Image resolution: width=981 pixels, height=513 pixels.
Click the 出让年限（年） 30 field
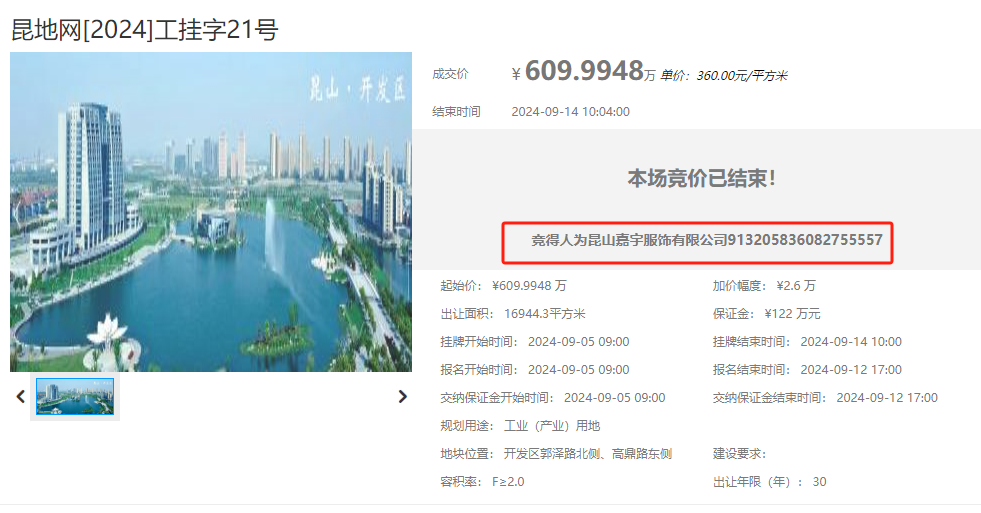click(x=770, y=482)
